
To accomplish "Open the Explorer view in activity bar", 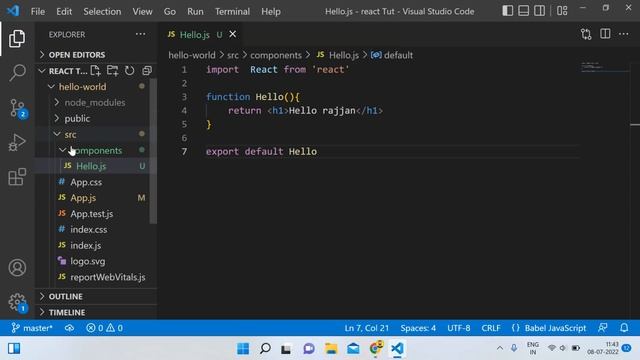I will click(17, 38).
